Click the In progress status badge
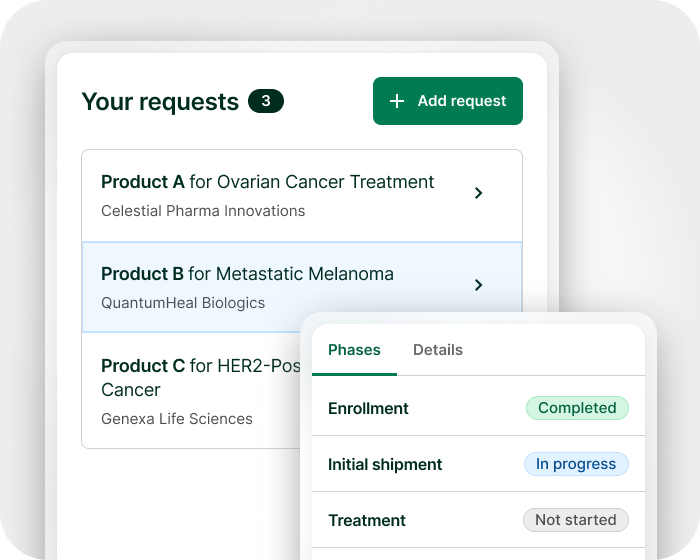The width and height of the screenshot is (700, 560). [x=576, y=464]
